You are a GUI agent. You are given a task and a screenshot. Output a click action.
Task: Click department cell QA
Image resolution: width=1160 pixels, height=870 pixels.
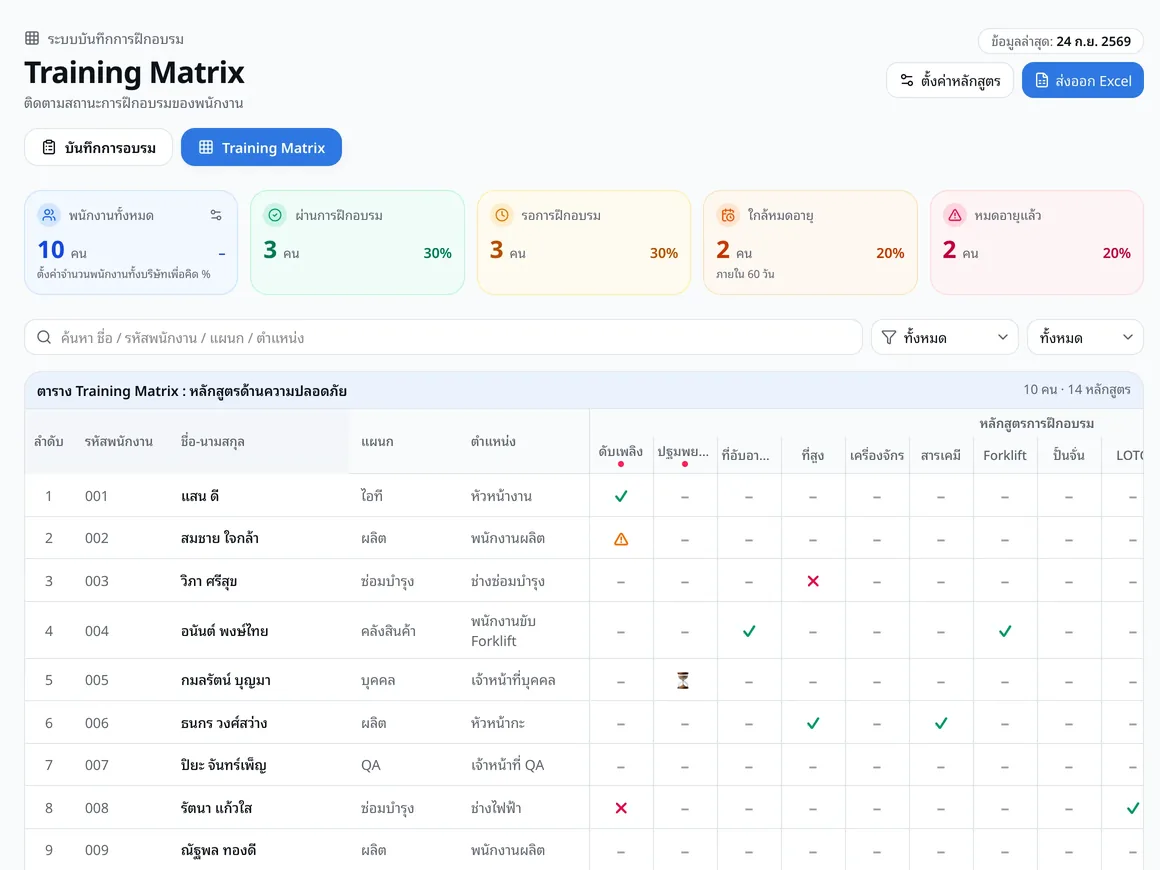tap(371, 765)
